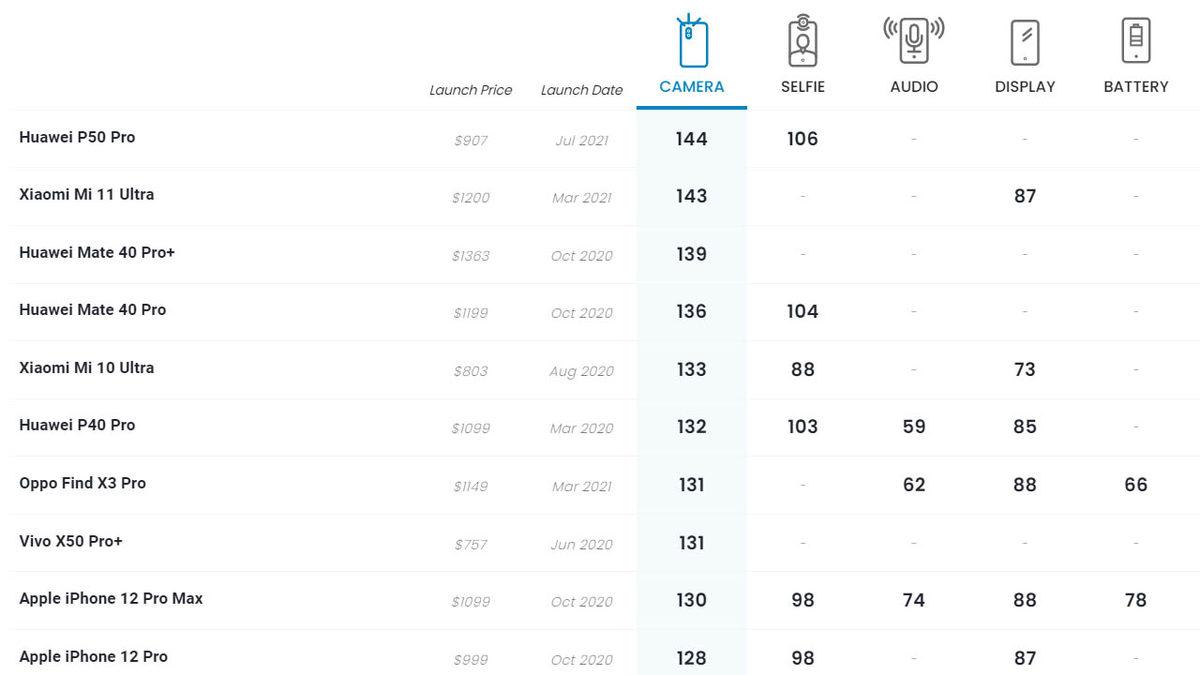Open the Huawei P50 Pro link
Viewport: 1200px width, 675px height.
tap(77, 137)
